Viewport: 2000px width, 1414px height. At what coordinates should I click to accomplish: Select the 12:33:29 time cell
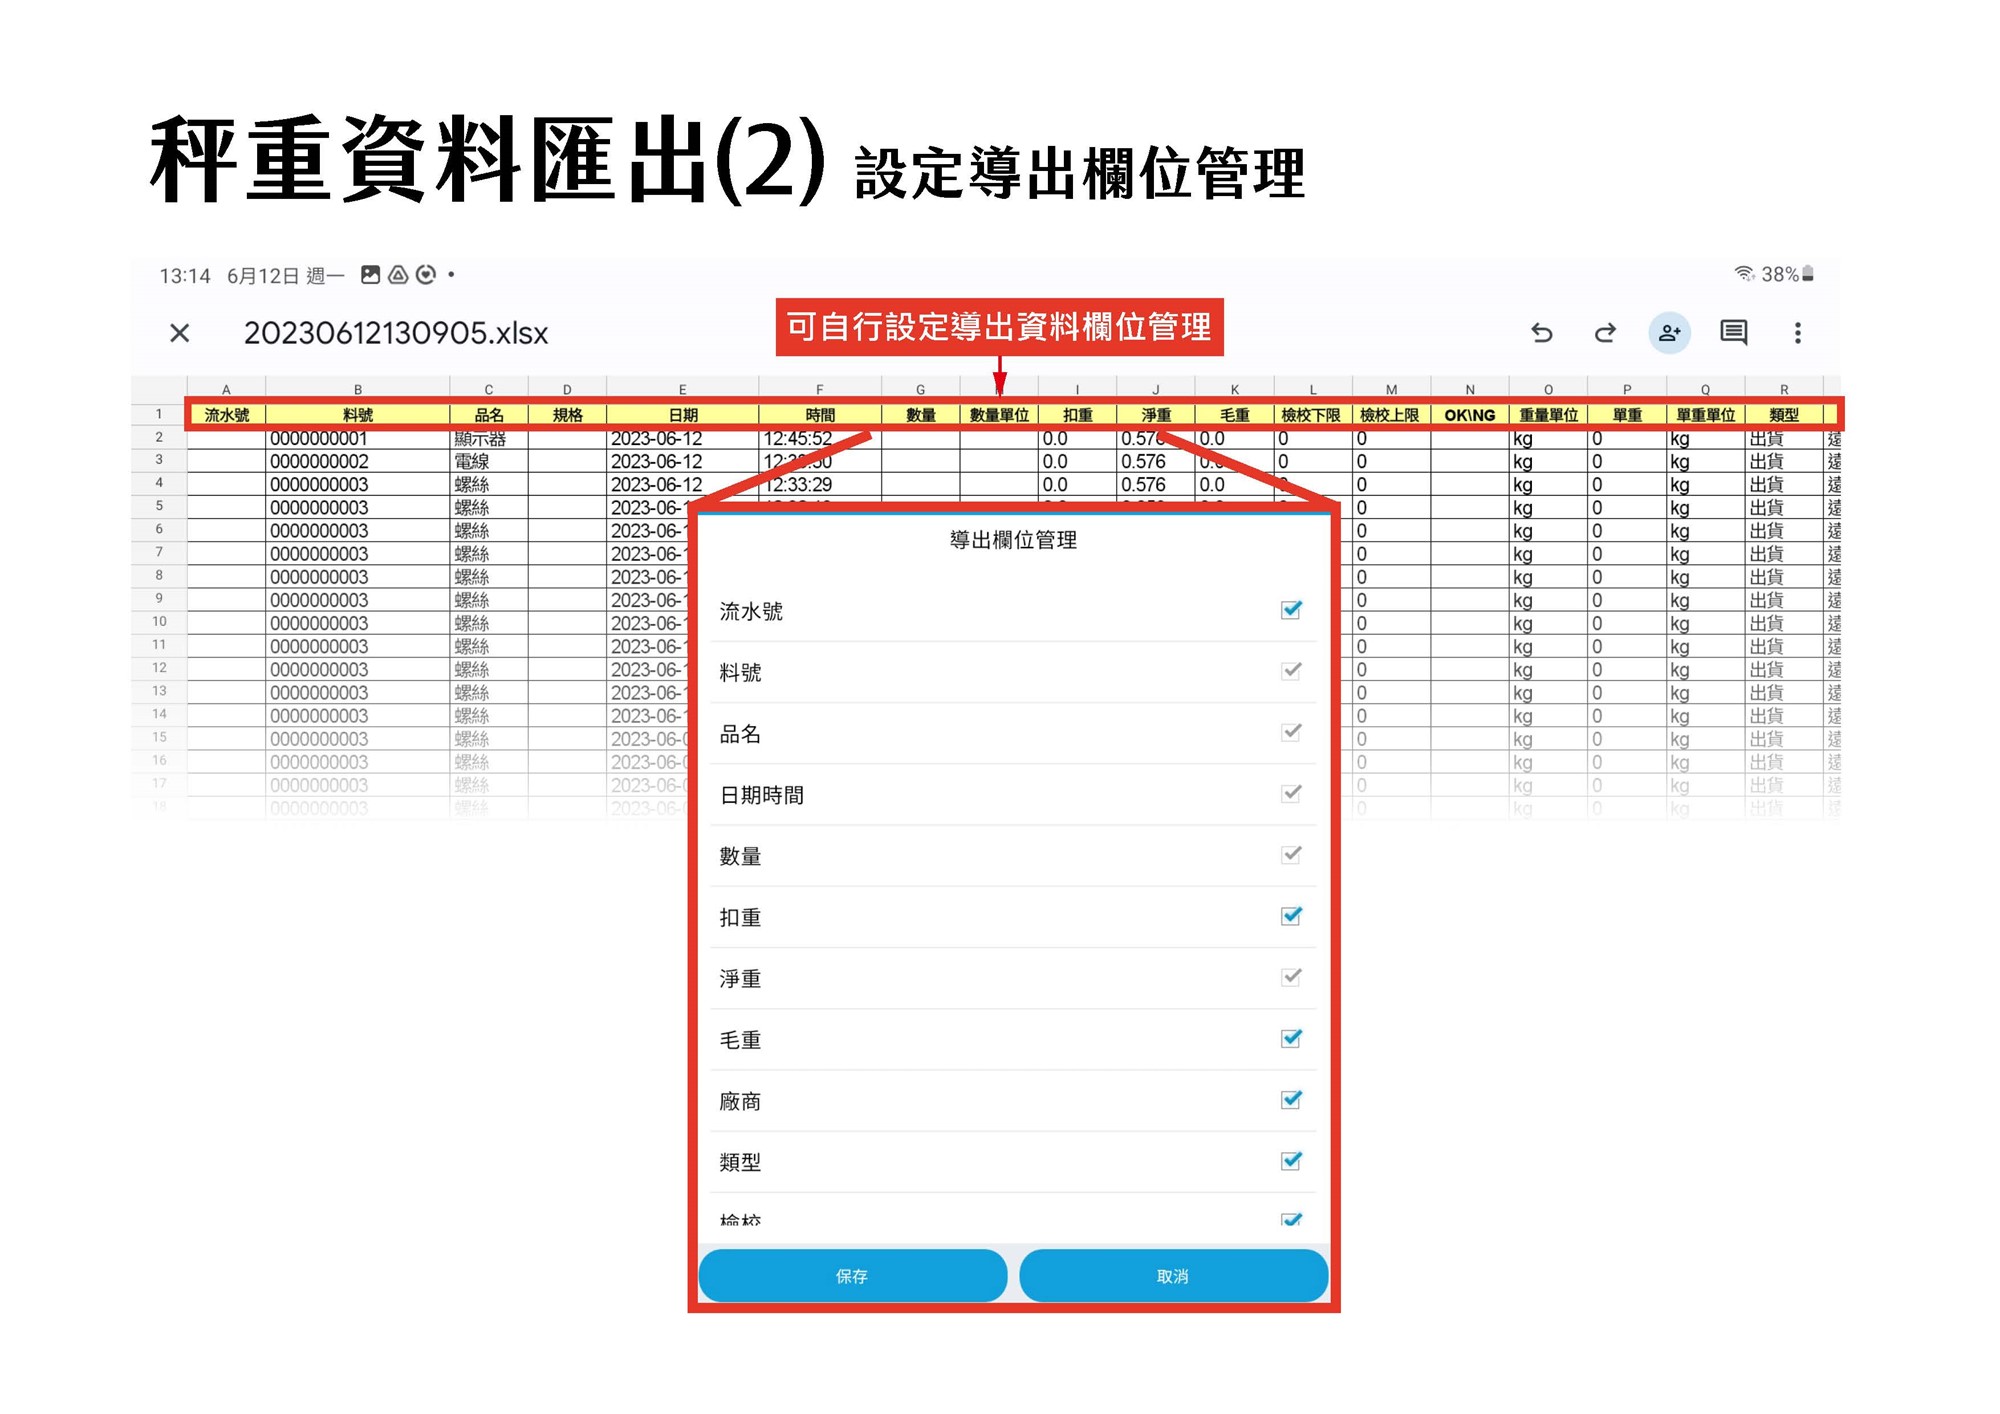pos(820,484)
